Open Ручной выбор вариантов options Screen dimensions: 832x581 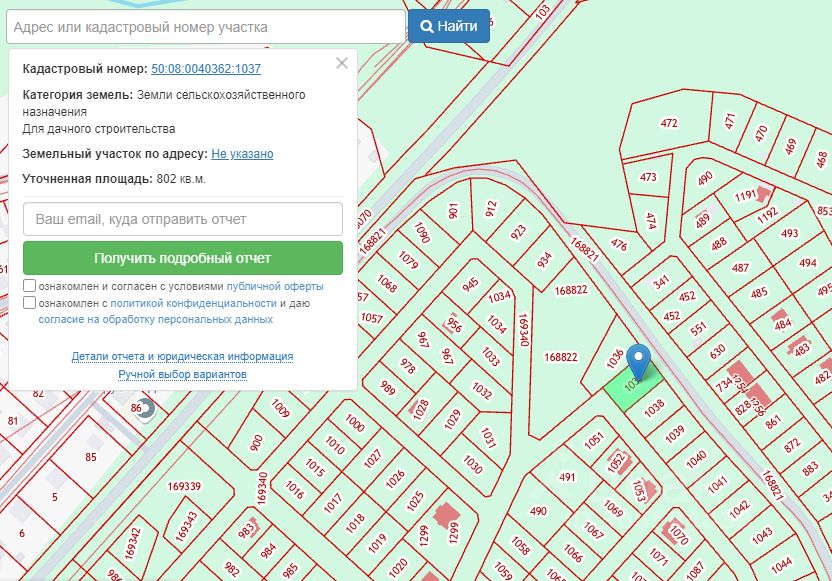182,374
